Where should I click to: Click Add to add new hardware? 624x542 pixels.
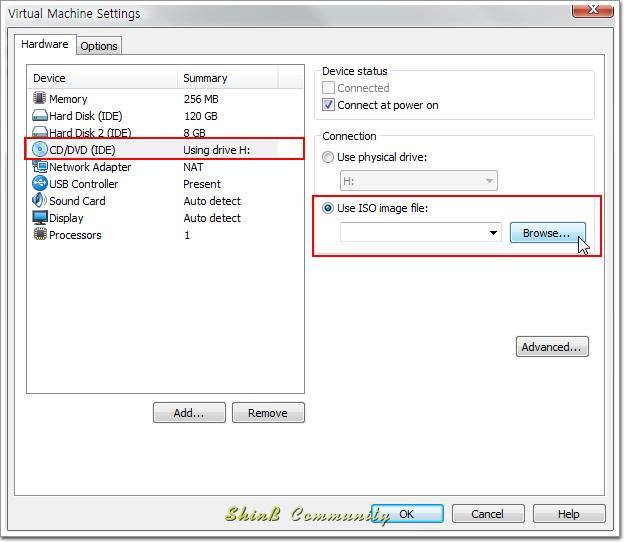point(189,413)
